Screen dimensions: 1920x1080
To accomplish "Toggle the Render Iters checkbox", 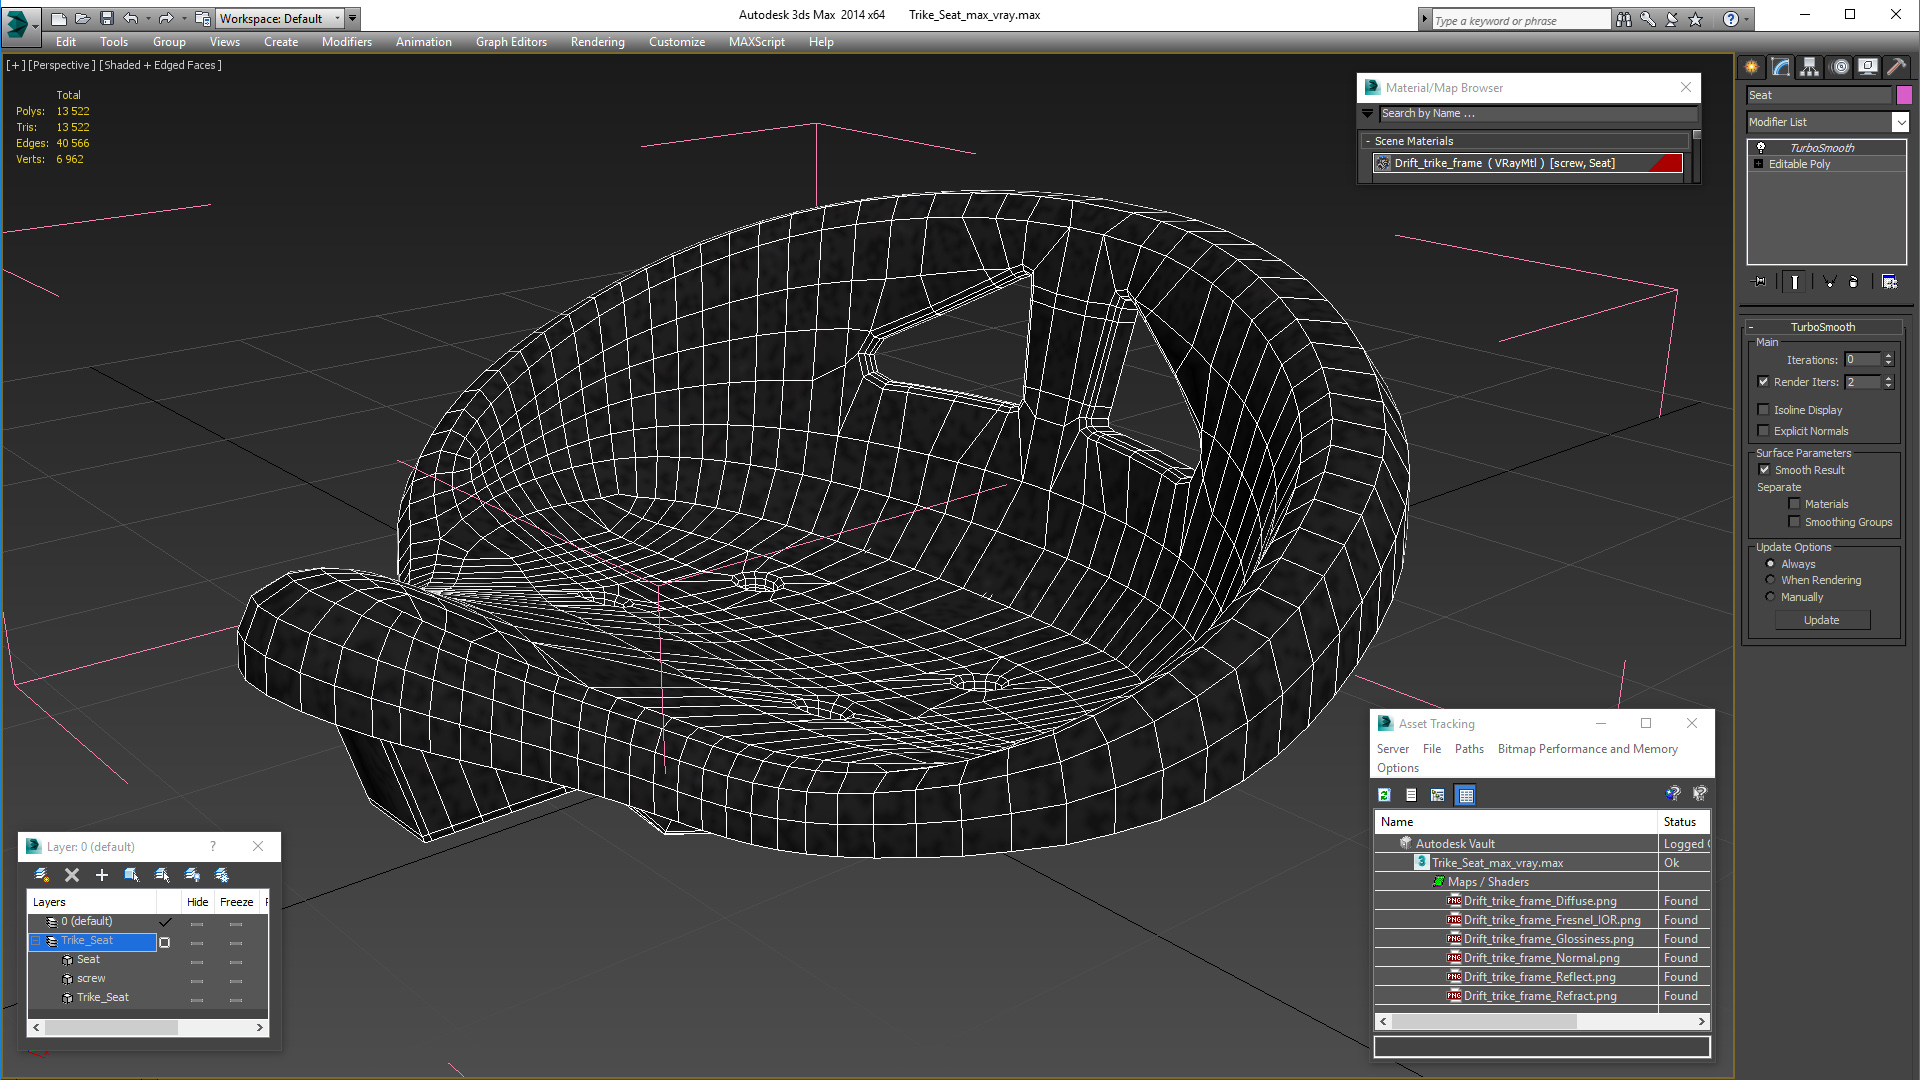I will [x=1764, y=381].
